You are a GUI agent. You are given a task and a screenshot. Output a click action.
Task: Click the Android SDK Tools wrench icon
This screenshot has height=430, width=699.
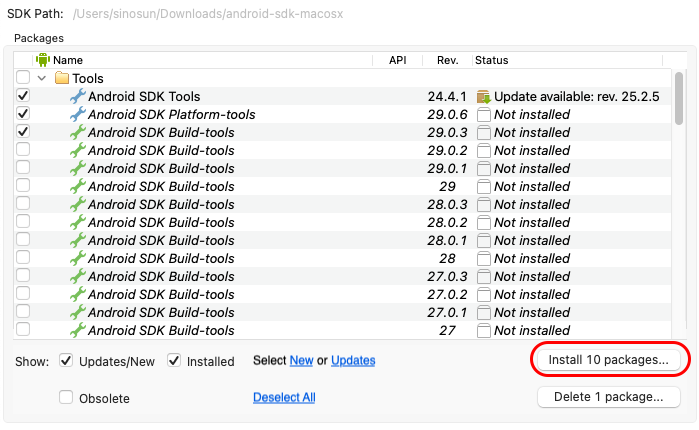coord(78,97)
